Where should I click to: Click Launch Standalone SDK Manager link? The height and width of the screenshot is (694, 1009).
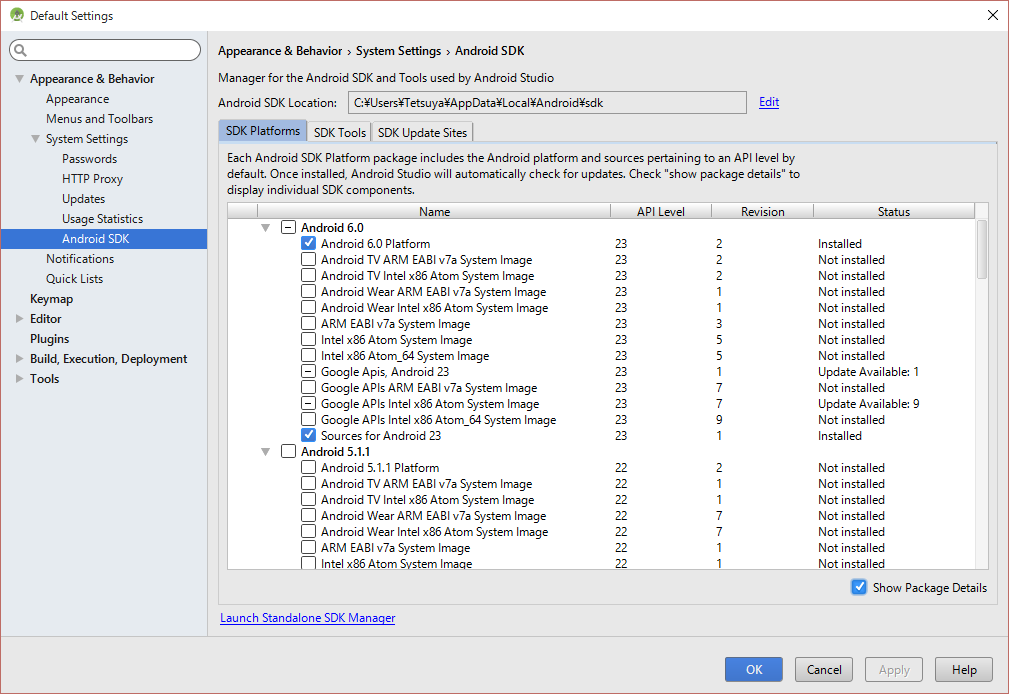[308, 617]
